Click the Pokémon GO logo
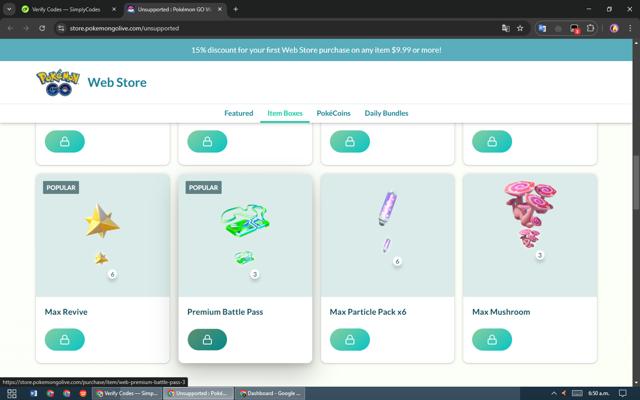The height and width of the screenshot is (400, 640). coord(58,82)
